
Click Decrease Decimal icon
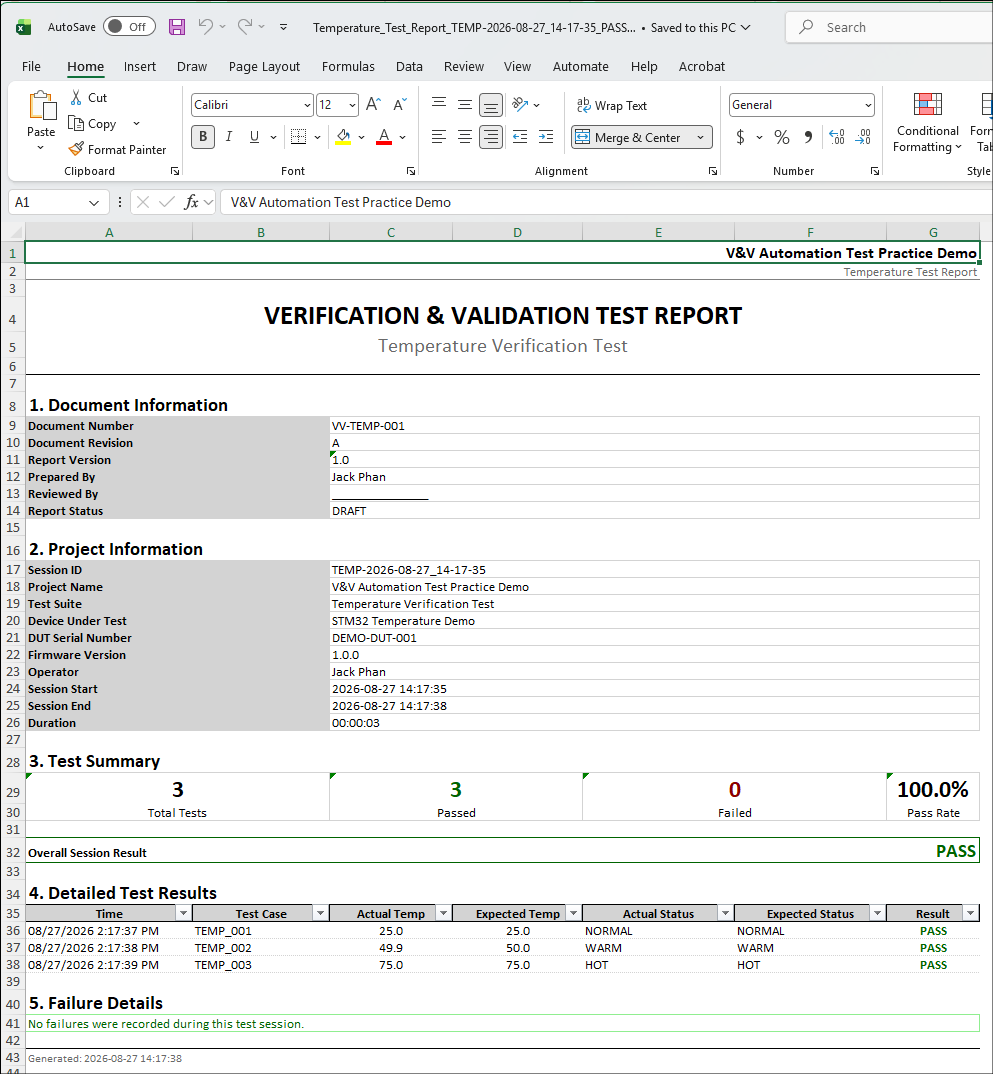(863, 137)
